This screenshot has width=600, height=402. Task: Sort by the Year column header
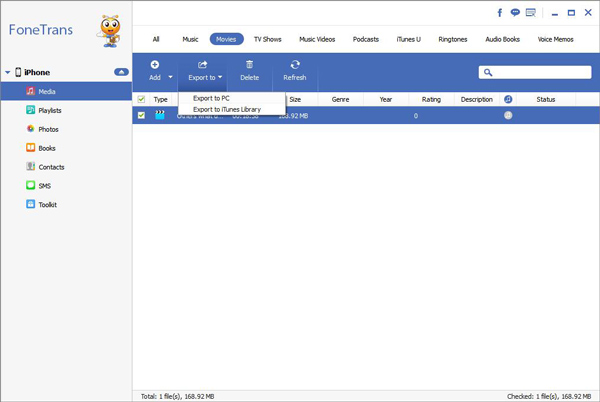pyautogui.click(x=386, y=99)
